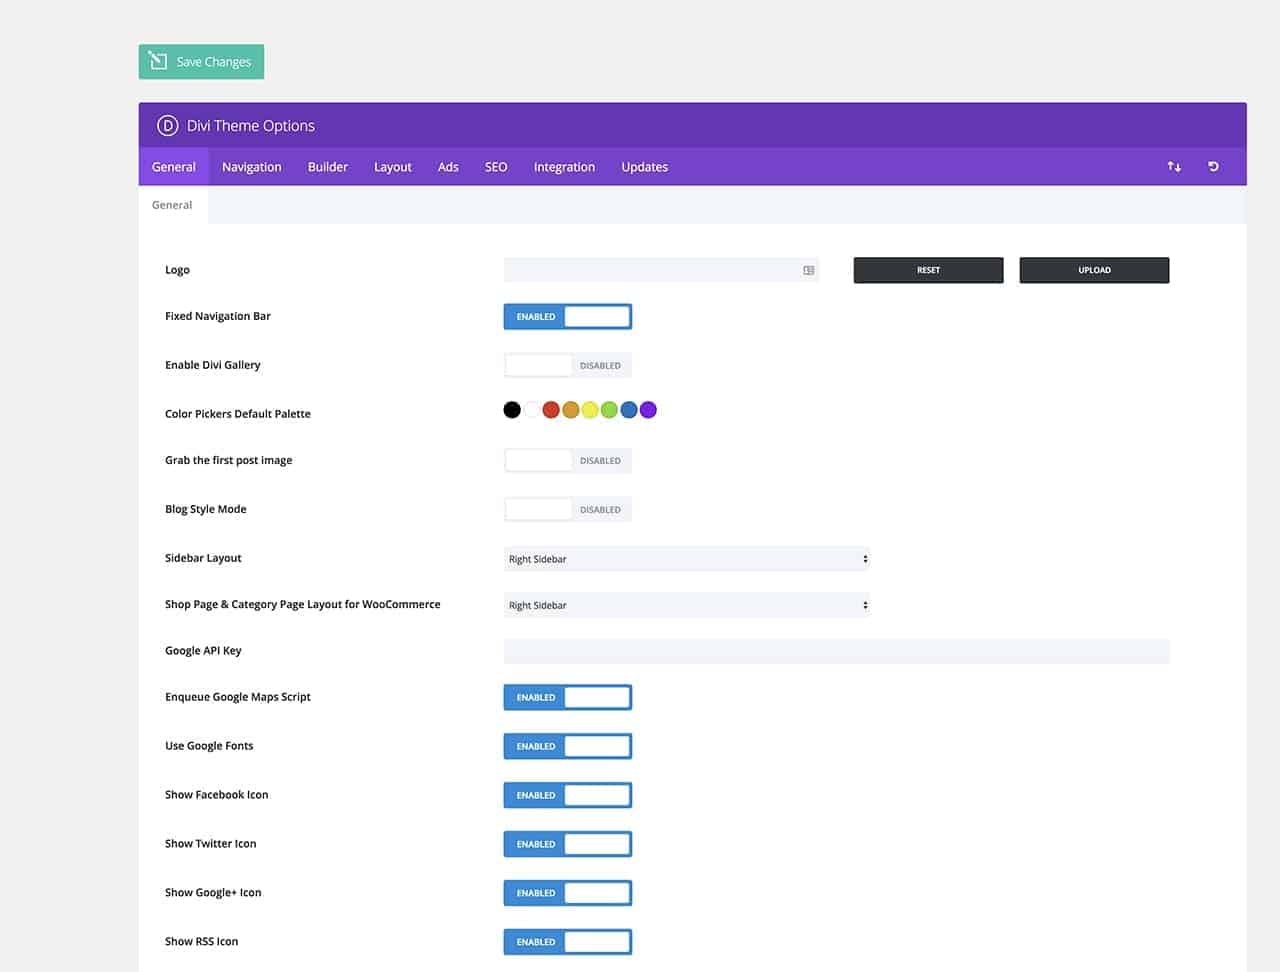This screenshot has width=1280, height=972.
Task: Pick the red palette swatch
Action: point(551,410)
